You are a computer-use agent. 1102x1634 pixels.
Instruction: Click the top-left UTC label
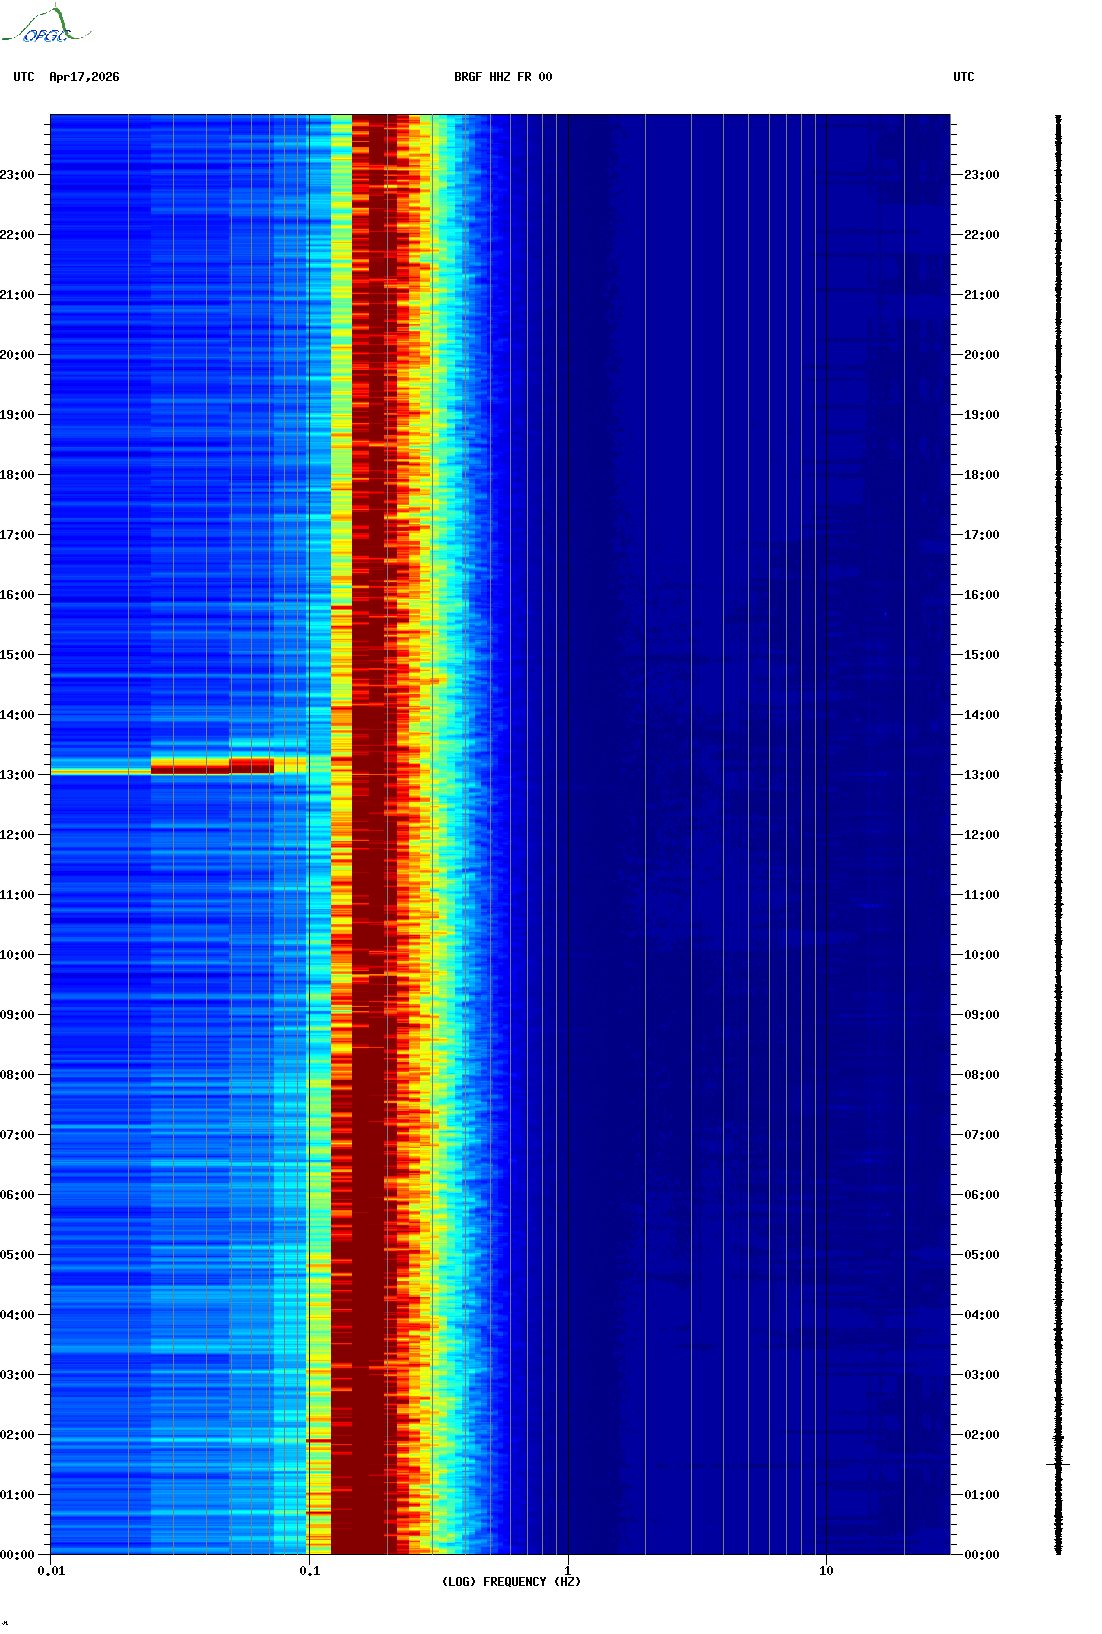tap(24, 77)
